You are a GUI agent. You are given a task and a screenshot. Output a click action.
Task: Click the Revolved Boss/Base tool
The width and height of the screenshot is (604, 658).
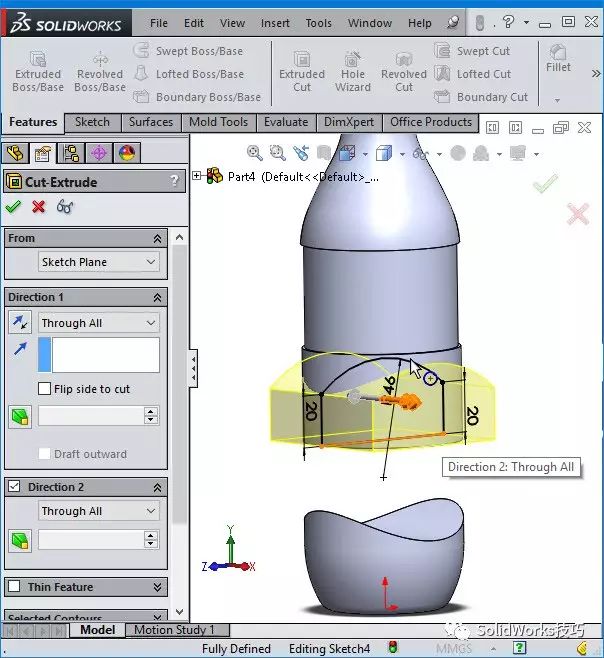(x=100, y=71)
